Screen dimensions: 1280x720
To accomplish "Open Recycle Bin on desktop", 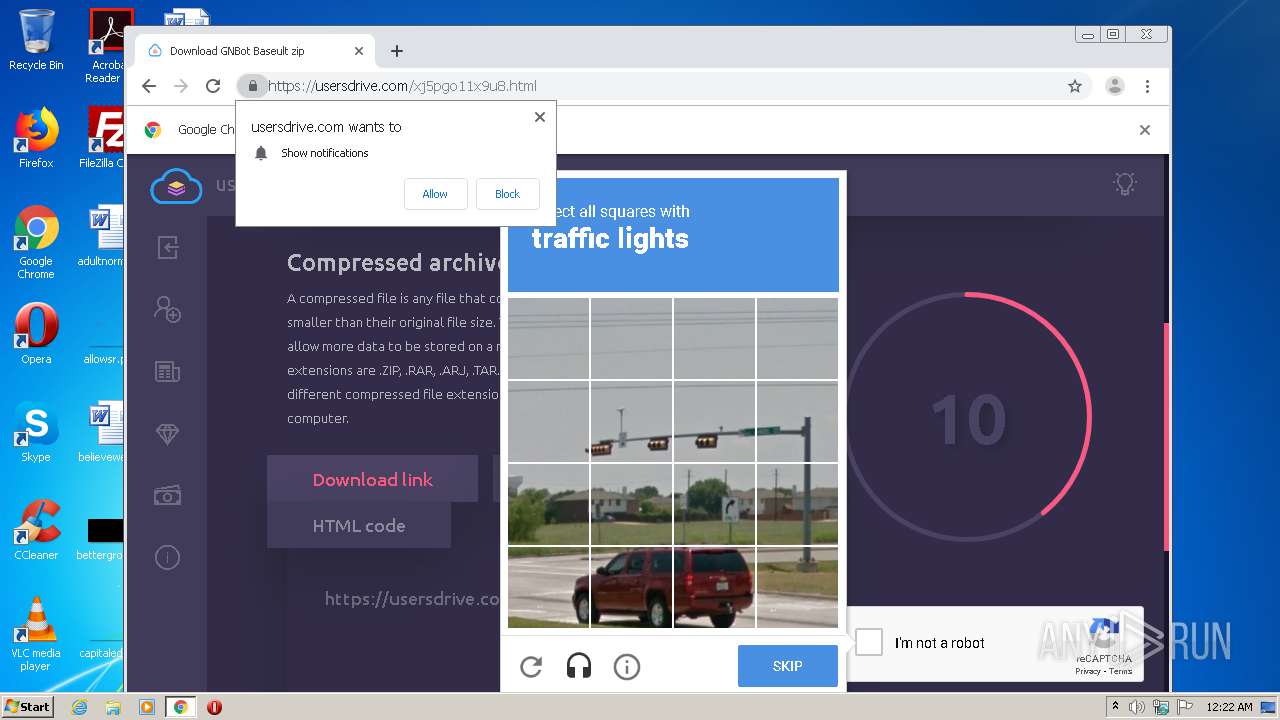I will (36, 40).
